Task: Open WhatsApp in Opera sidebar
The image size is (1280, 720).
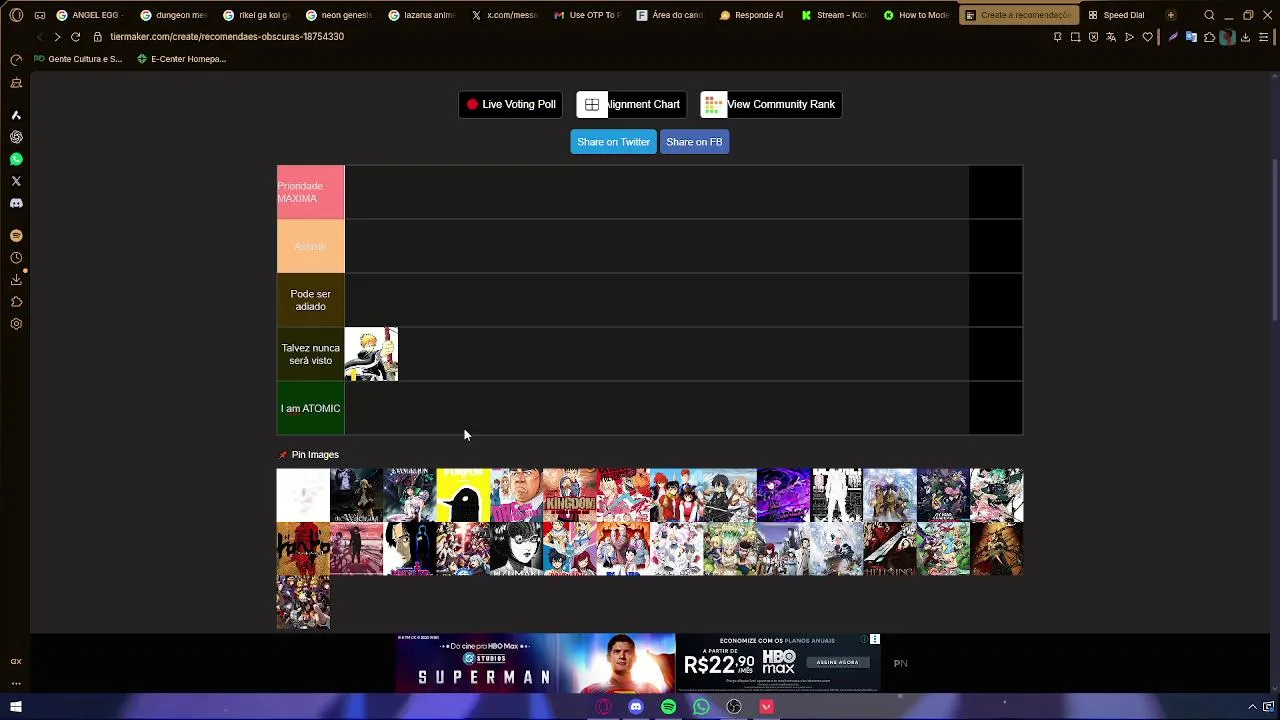Action: [16, 159]
